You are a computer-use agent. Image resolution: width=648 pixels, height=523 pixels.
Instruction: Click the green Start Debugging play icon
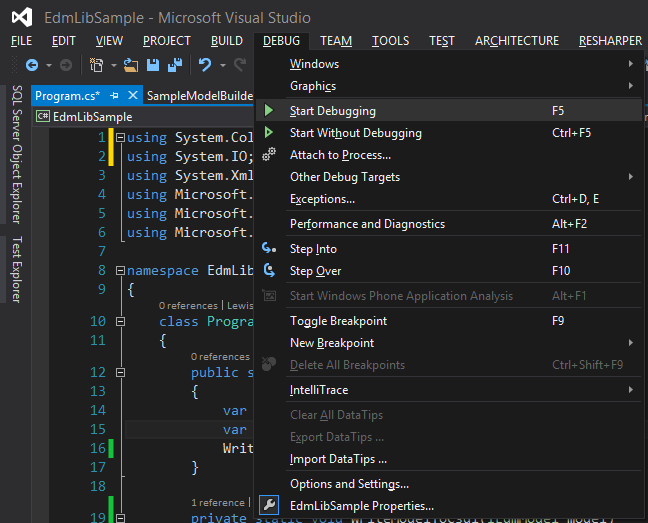(x=269, y=110)
